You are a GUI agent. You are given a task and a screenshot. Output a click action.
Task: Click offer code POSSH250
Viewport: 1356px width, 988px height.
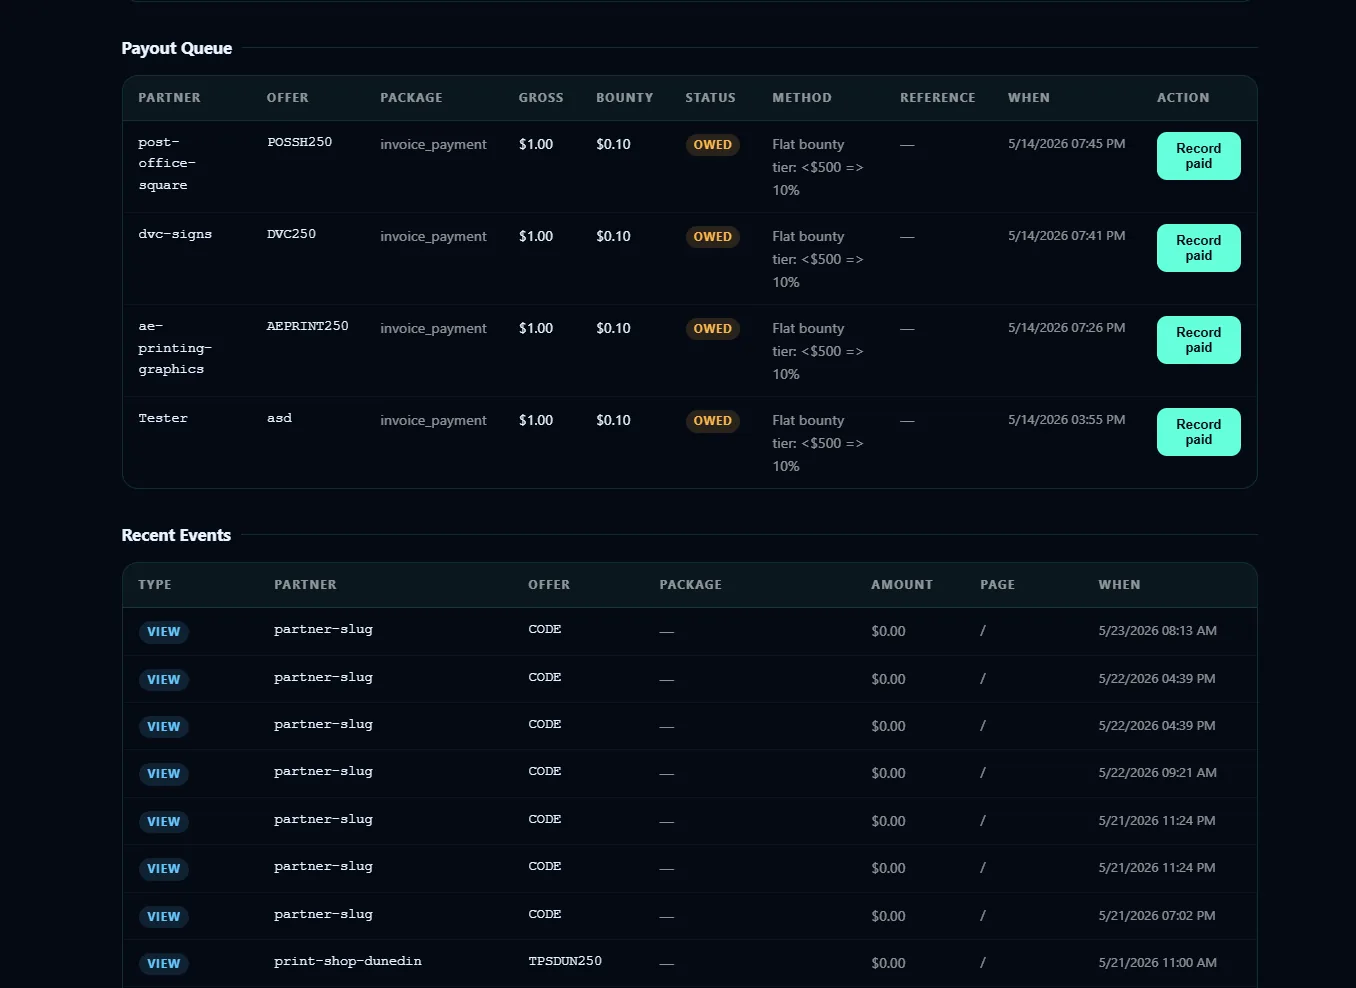click(299, 142)
